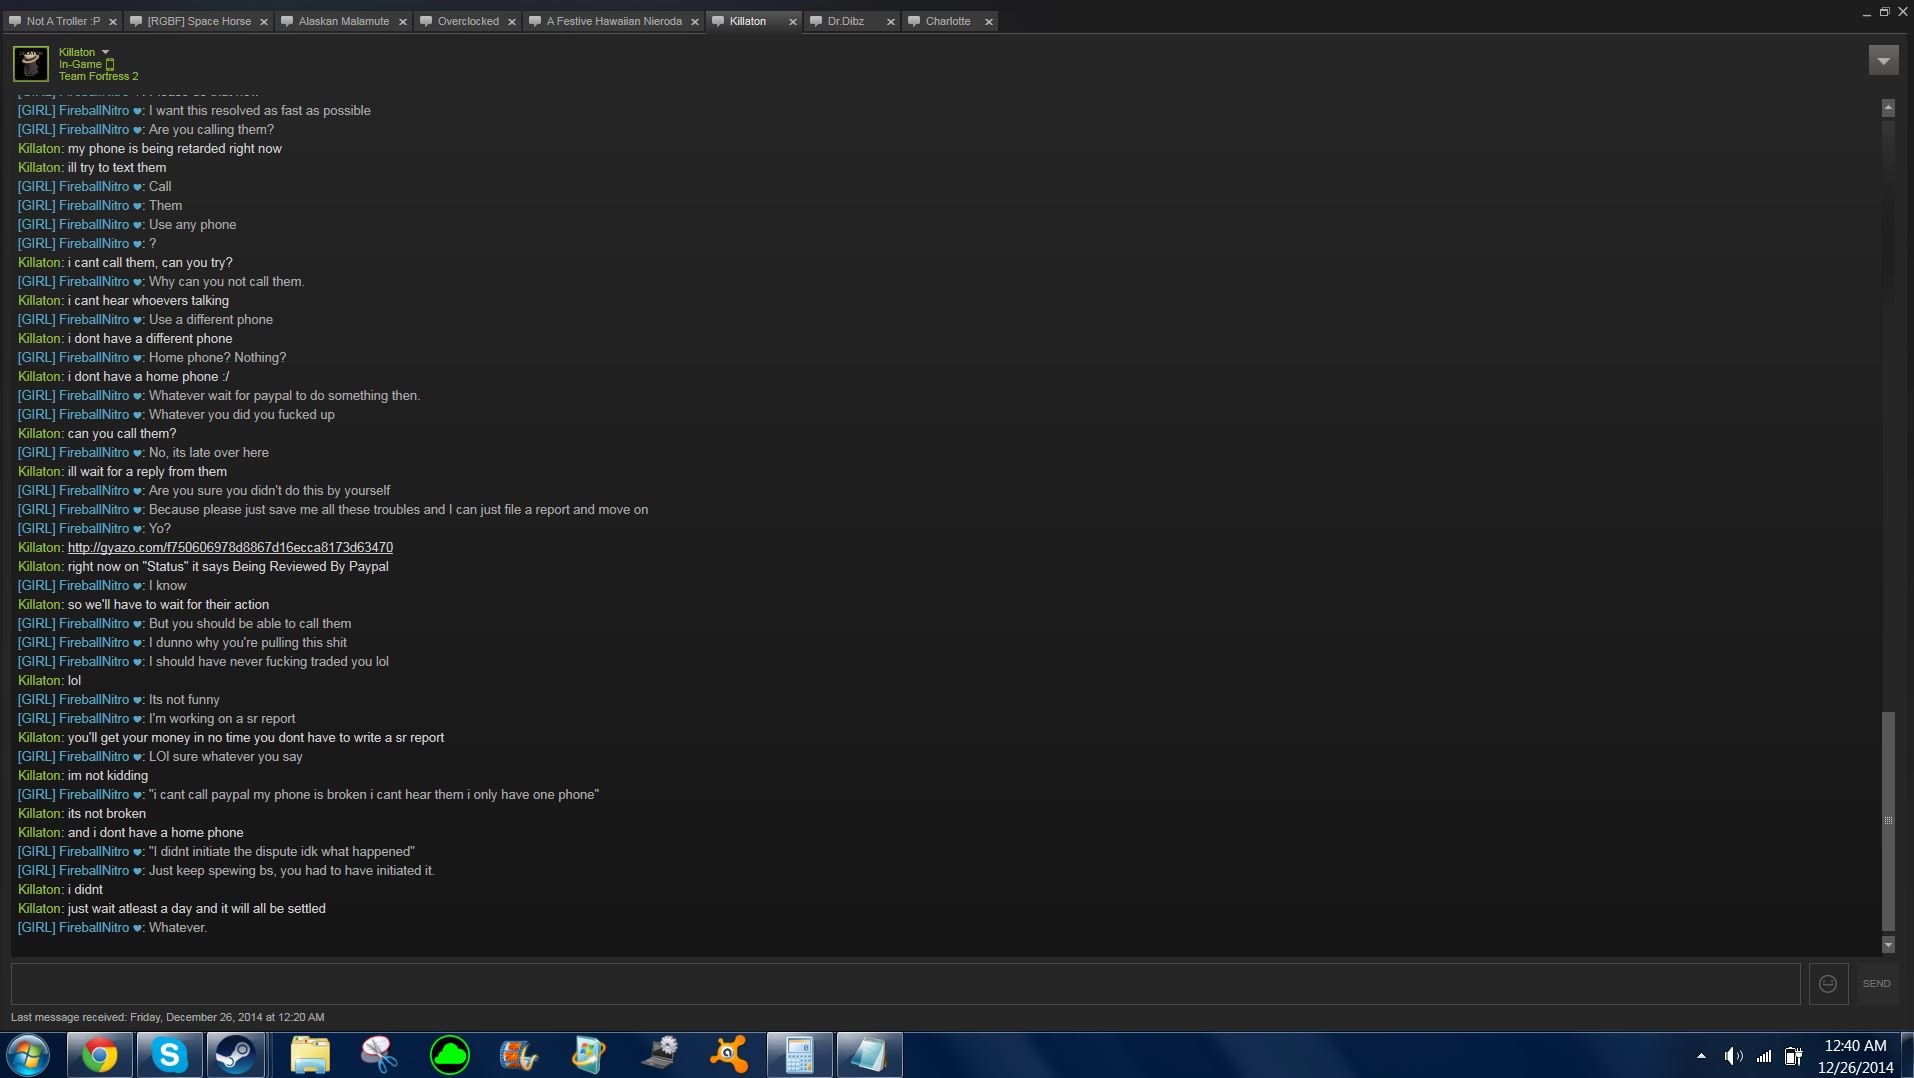Open Windows Explorer folder in the taskbar
The width and height of the screenshot is (1914, 1078).
point(309,1055)
